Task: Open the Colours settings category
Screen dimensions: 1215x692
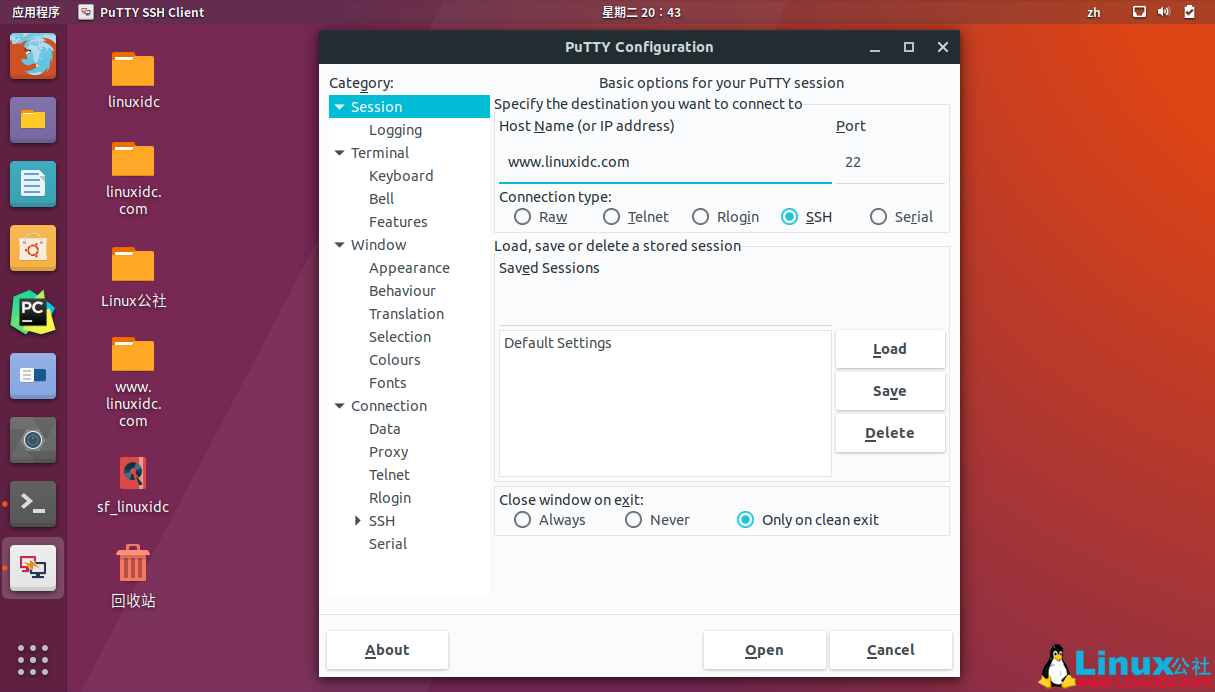Action: [x=394, y=360]
